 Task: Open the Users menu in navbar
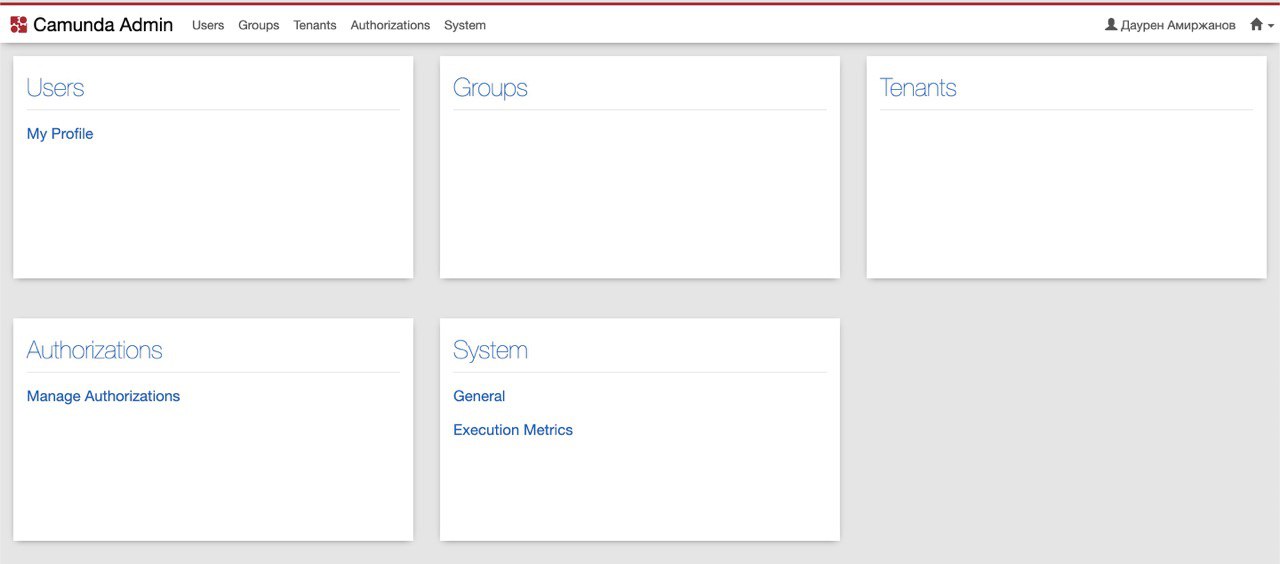point(208,25)
